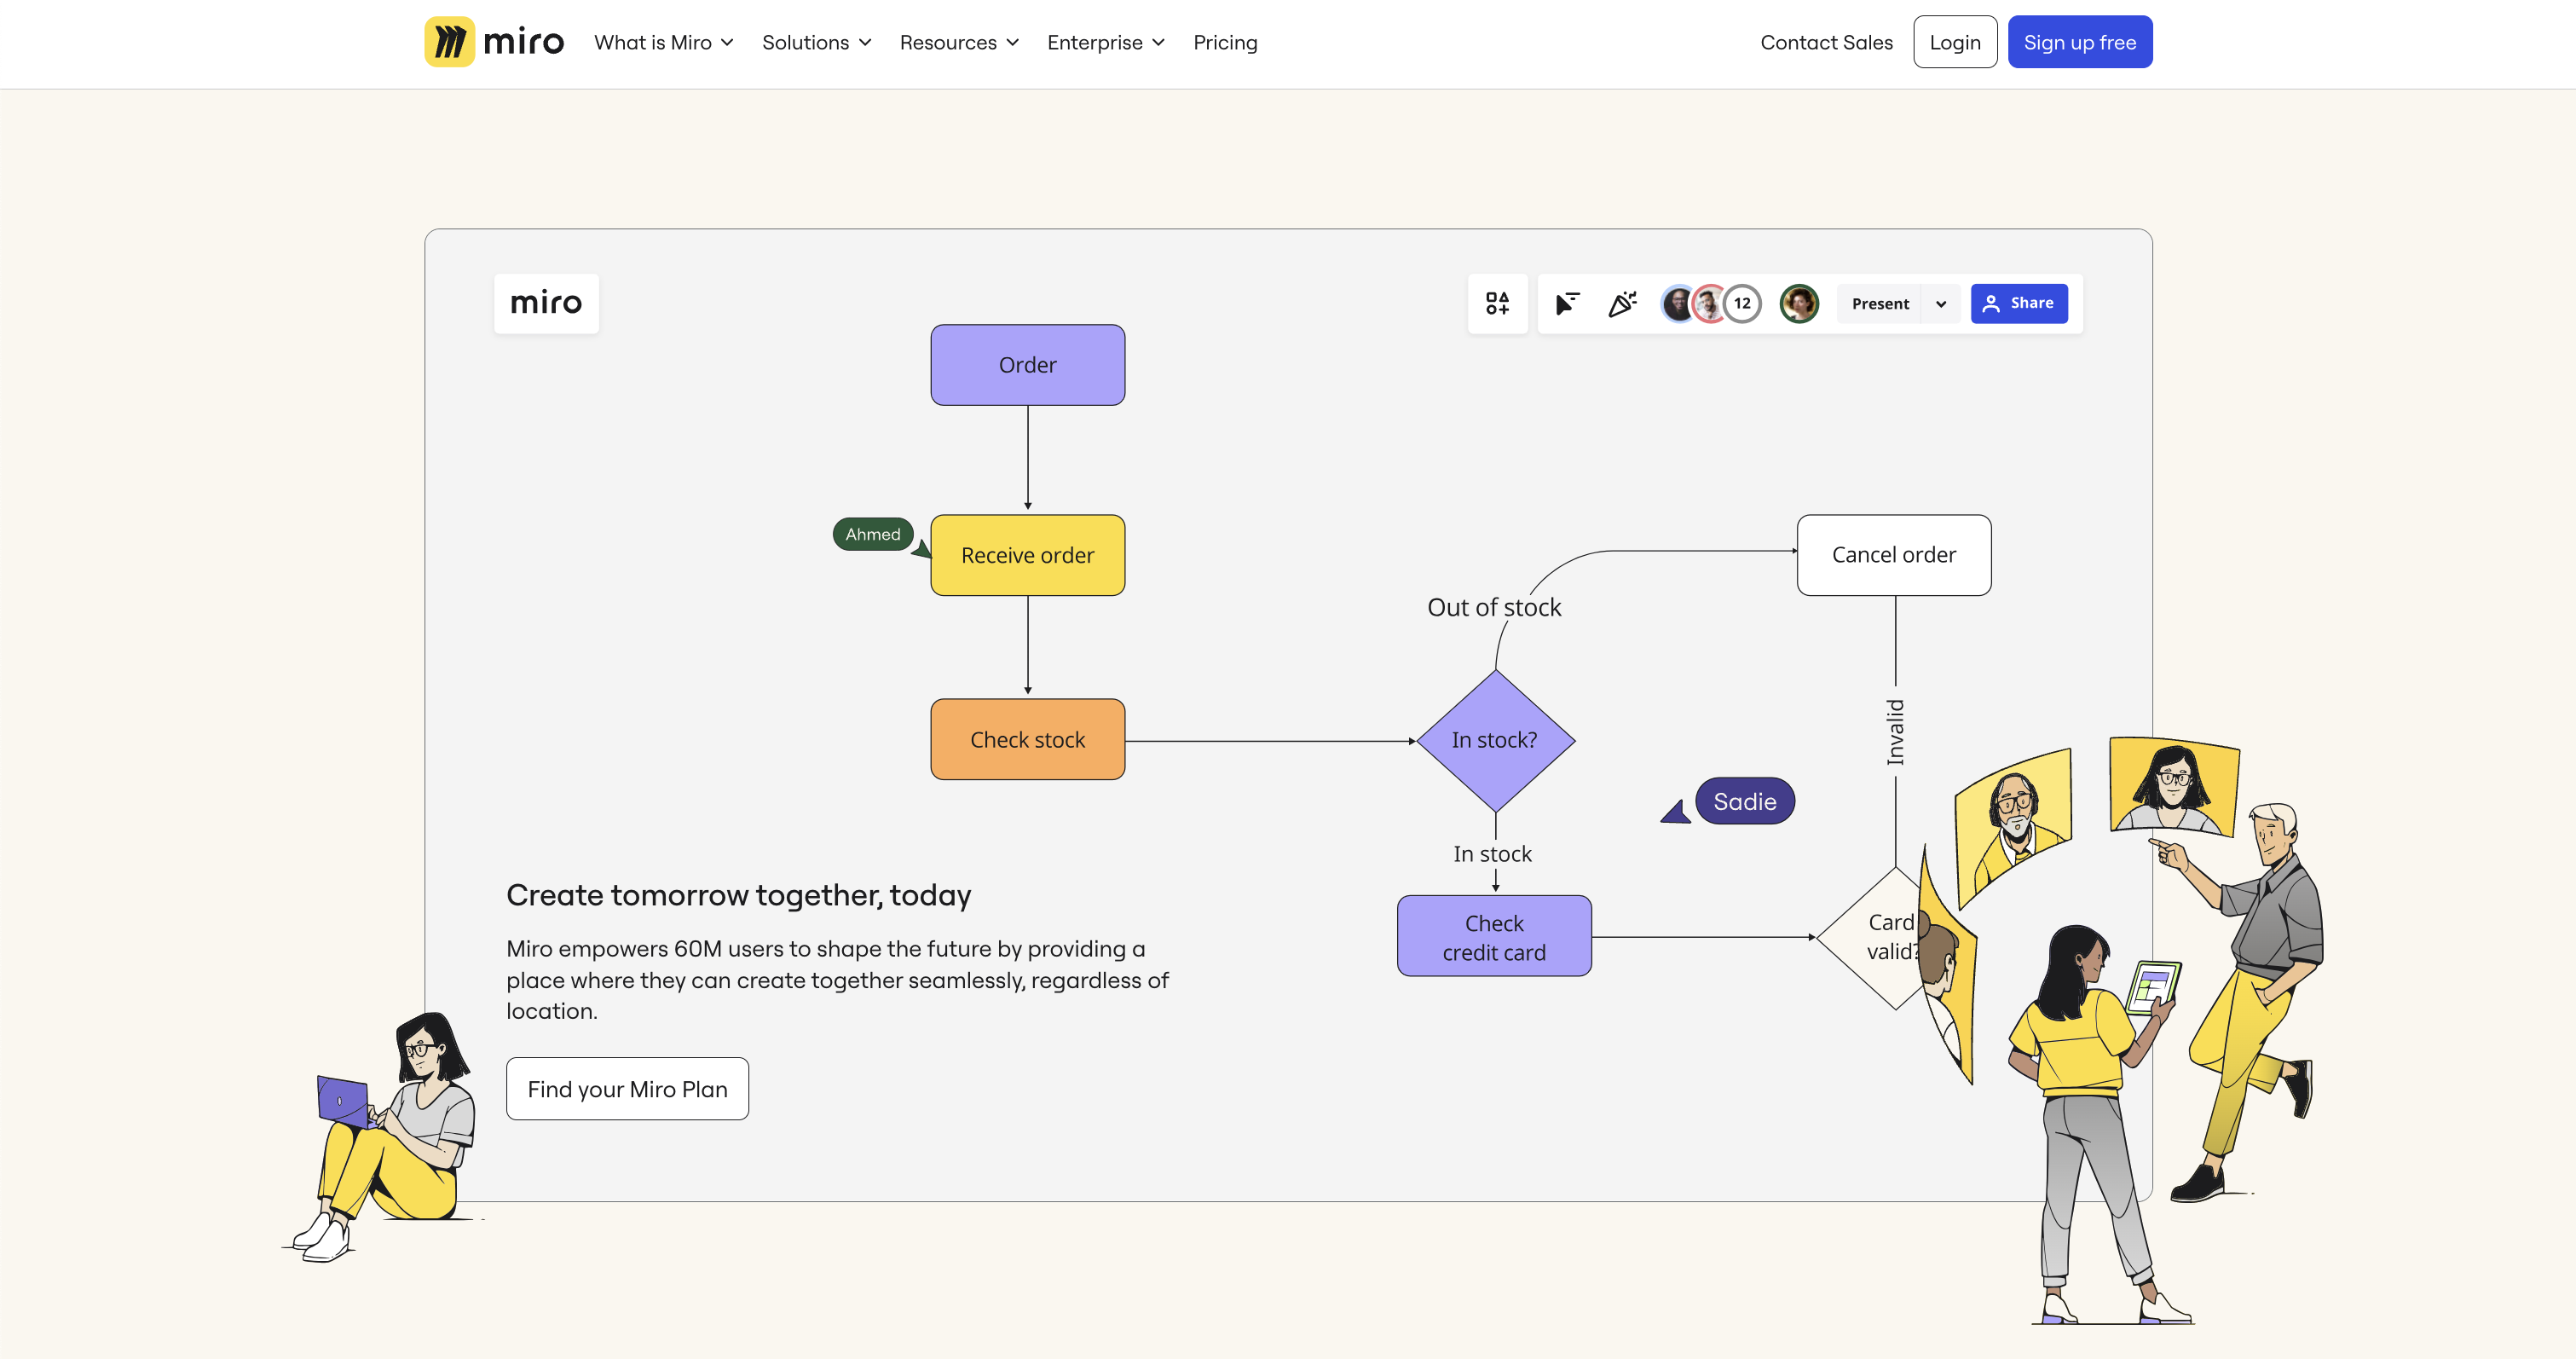Image resolution: width=2576 pixels, height=1359 pixels.
Task: Click the yellow Miro logo icon
Action: 449,42
